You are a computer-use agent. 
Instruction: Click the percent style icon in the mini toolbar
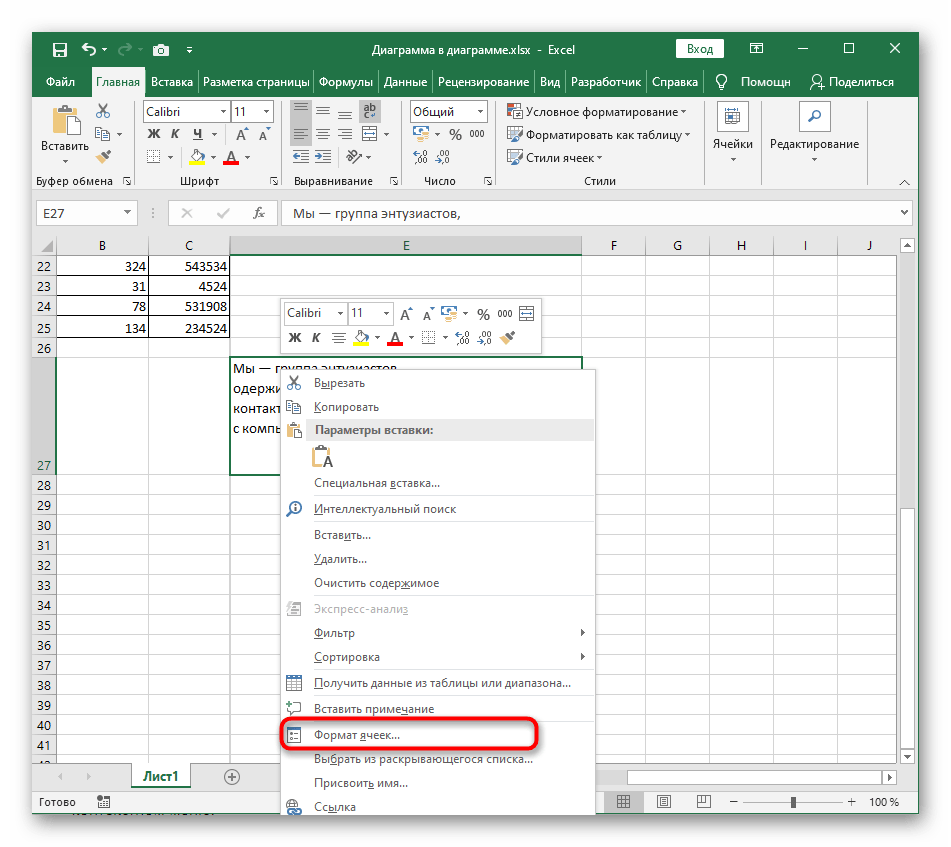click(x=484, y=314)
